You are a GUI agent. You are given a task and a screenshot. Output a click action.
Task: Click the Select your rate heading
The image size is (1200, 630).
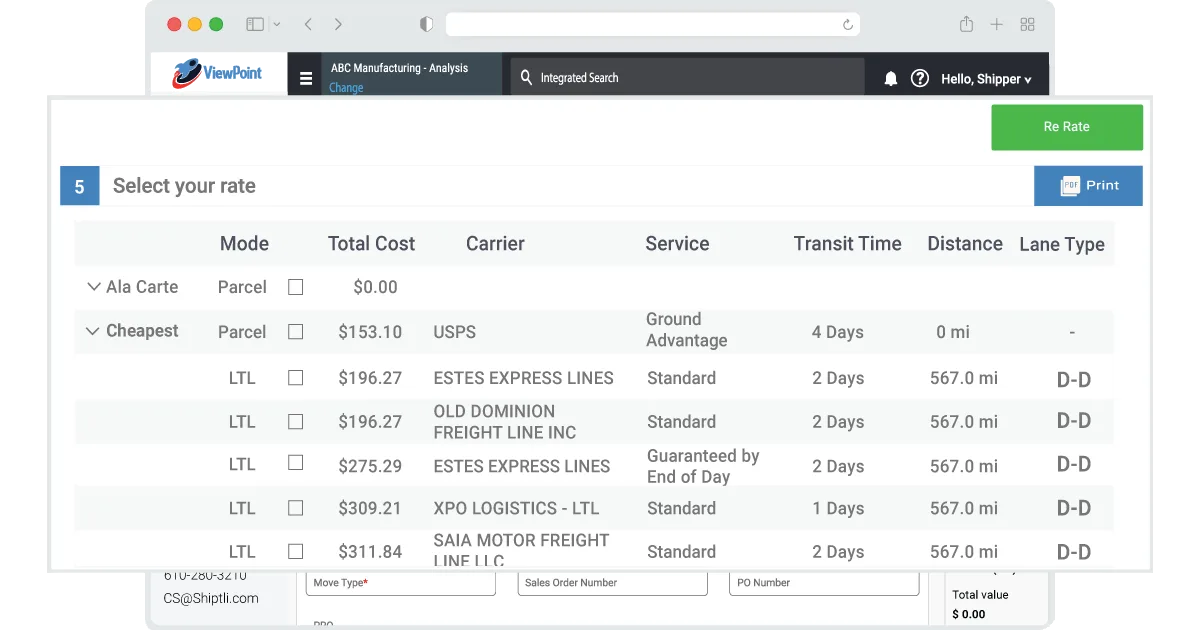click(184, 186)
